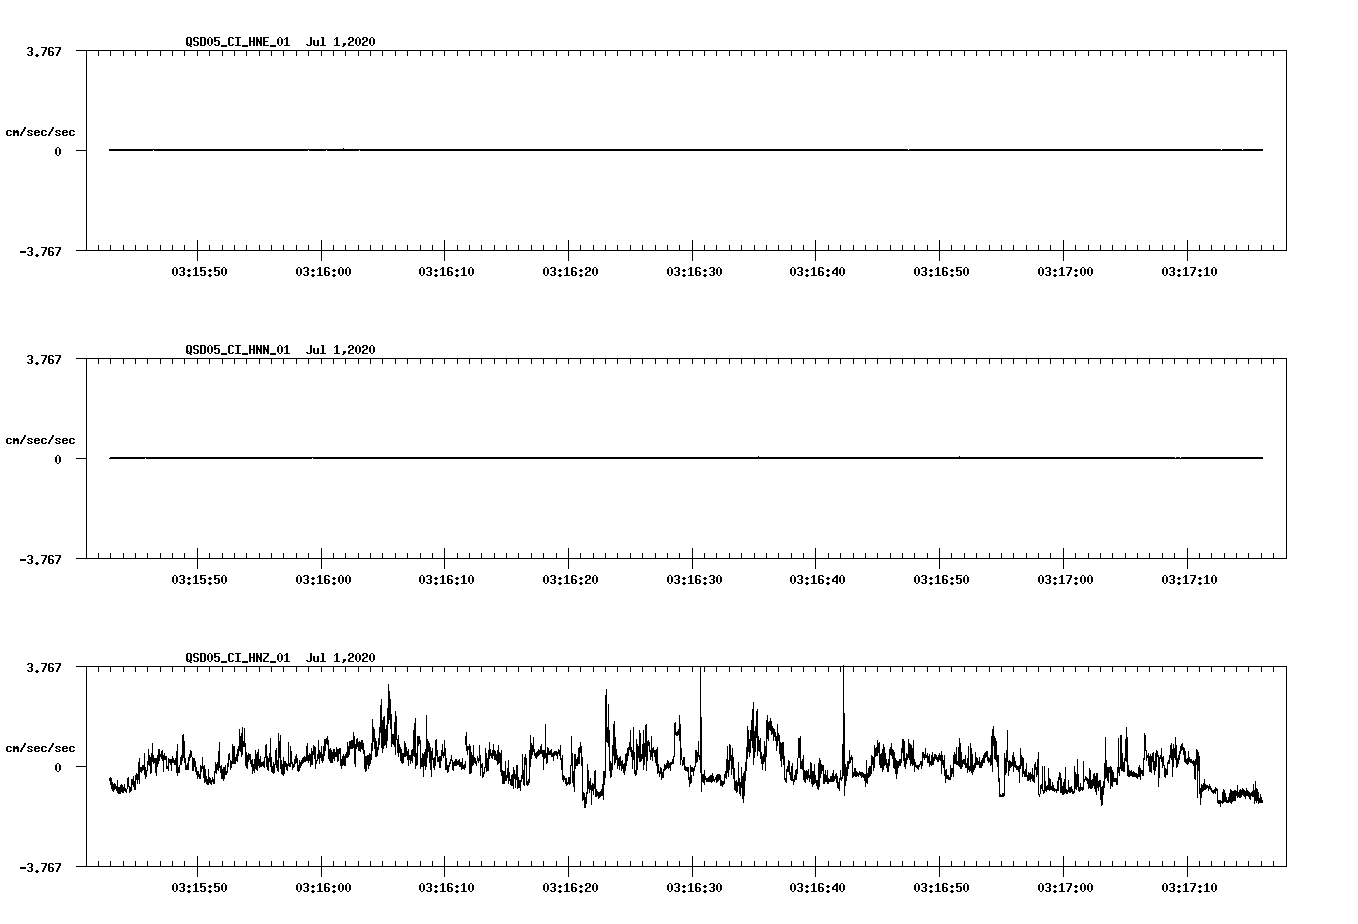
Task: Click 03:15:50 time label under HNZ plot
Action: (x=199, y=888)
